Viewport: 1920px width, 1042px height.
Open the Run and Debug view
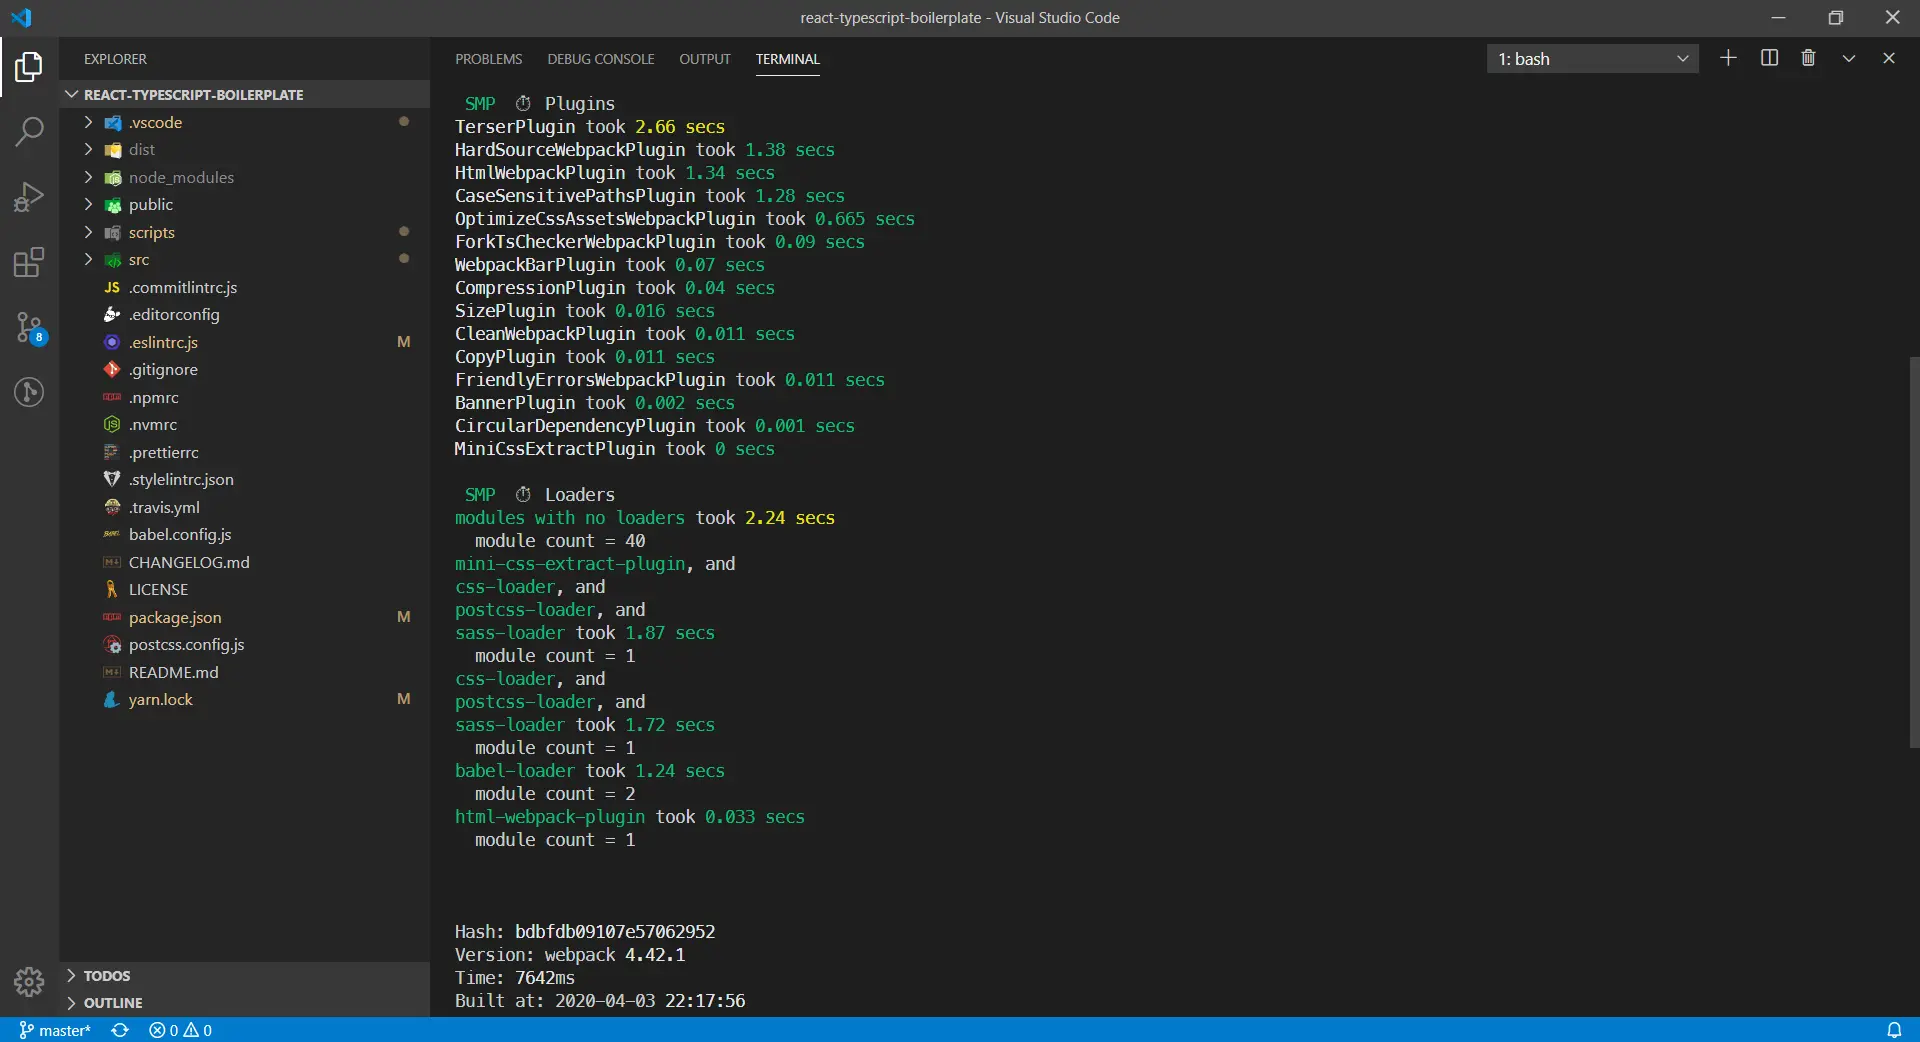pos(29,197)
